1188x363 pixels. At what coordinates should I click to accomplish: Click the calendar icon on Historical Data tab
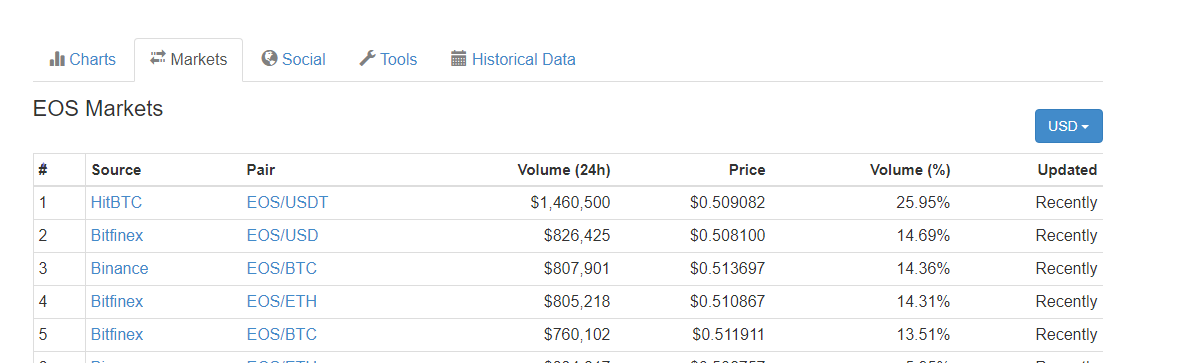[458, 58]
